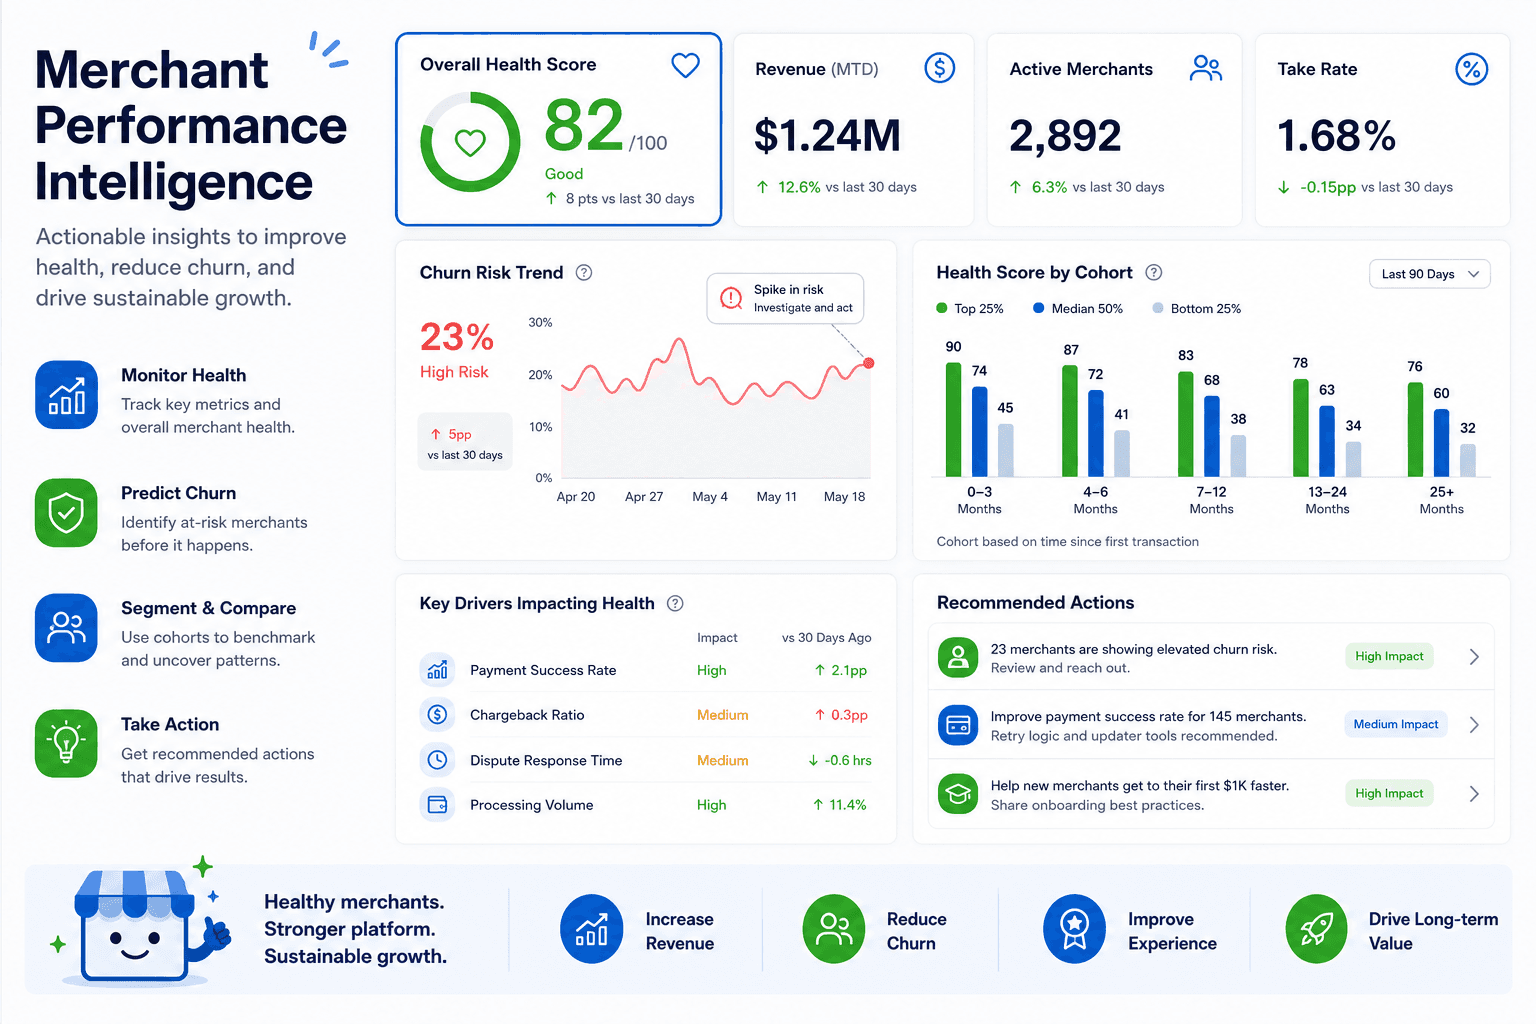Screen dimensions: 1536x1024
Task: Click the Increase Revenue chart icon
Action: (591, 929)
